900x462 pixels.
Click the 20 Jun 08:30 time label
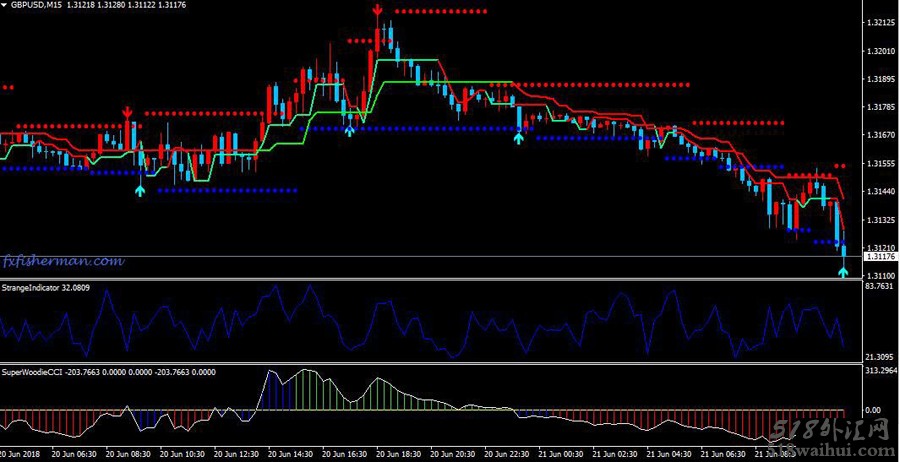point(128,453)
